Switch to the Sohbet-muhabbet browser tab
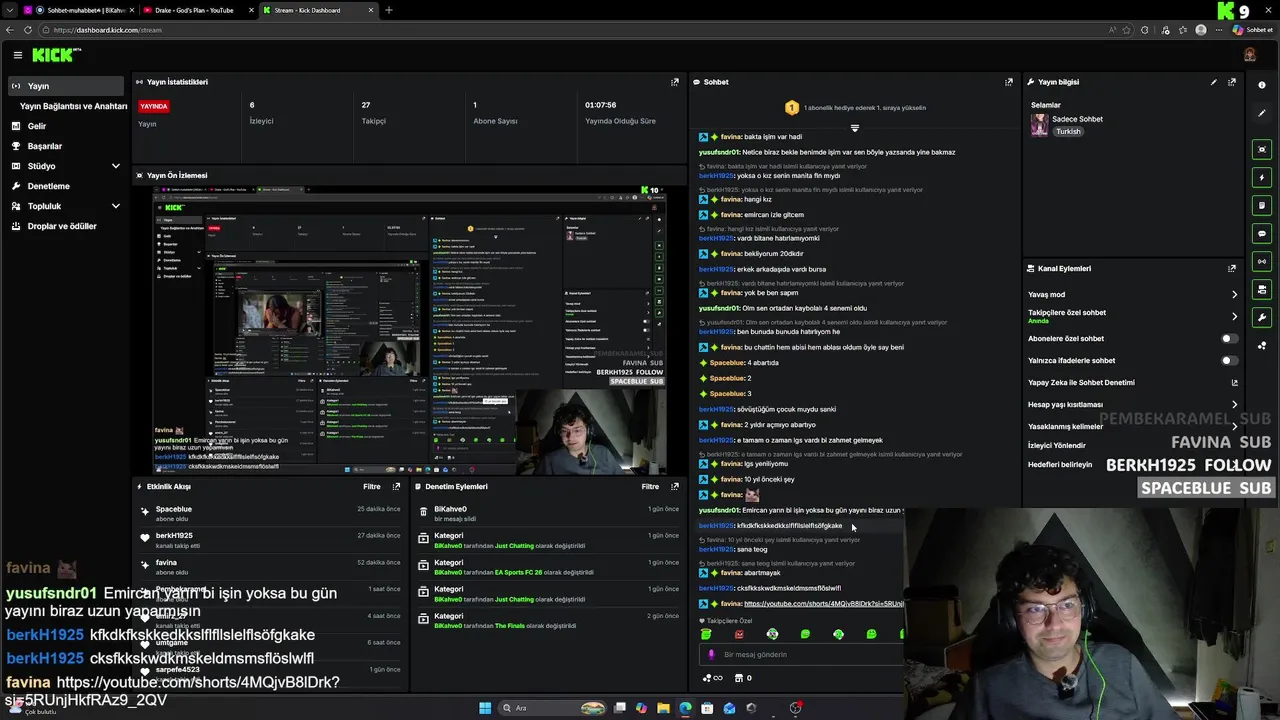The image size is (1280, 720). [x=78, y=10]
